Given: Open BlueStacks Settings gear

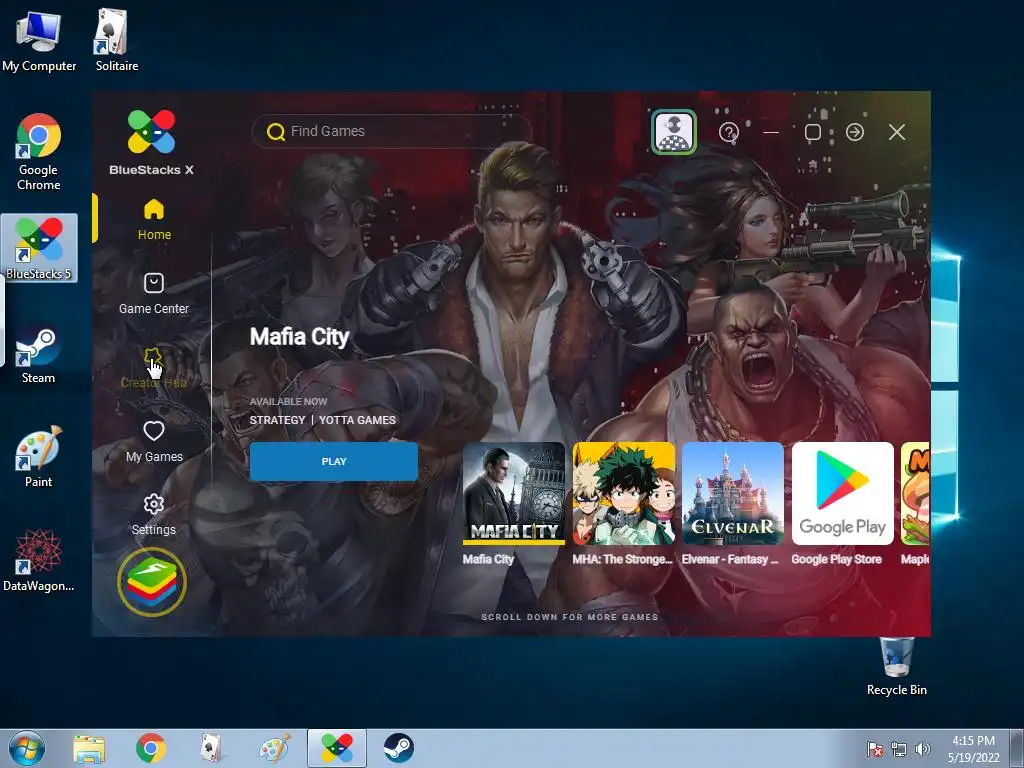Looking at the screenshot, I should tap(153, 504).
